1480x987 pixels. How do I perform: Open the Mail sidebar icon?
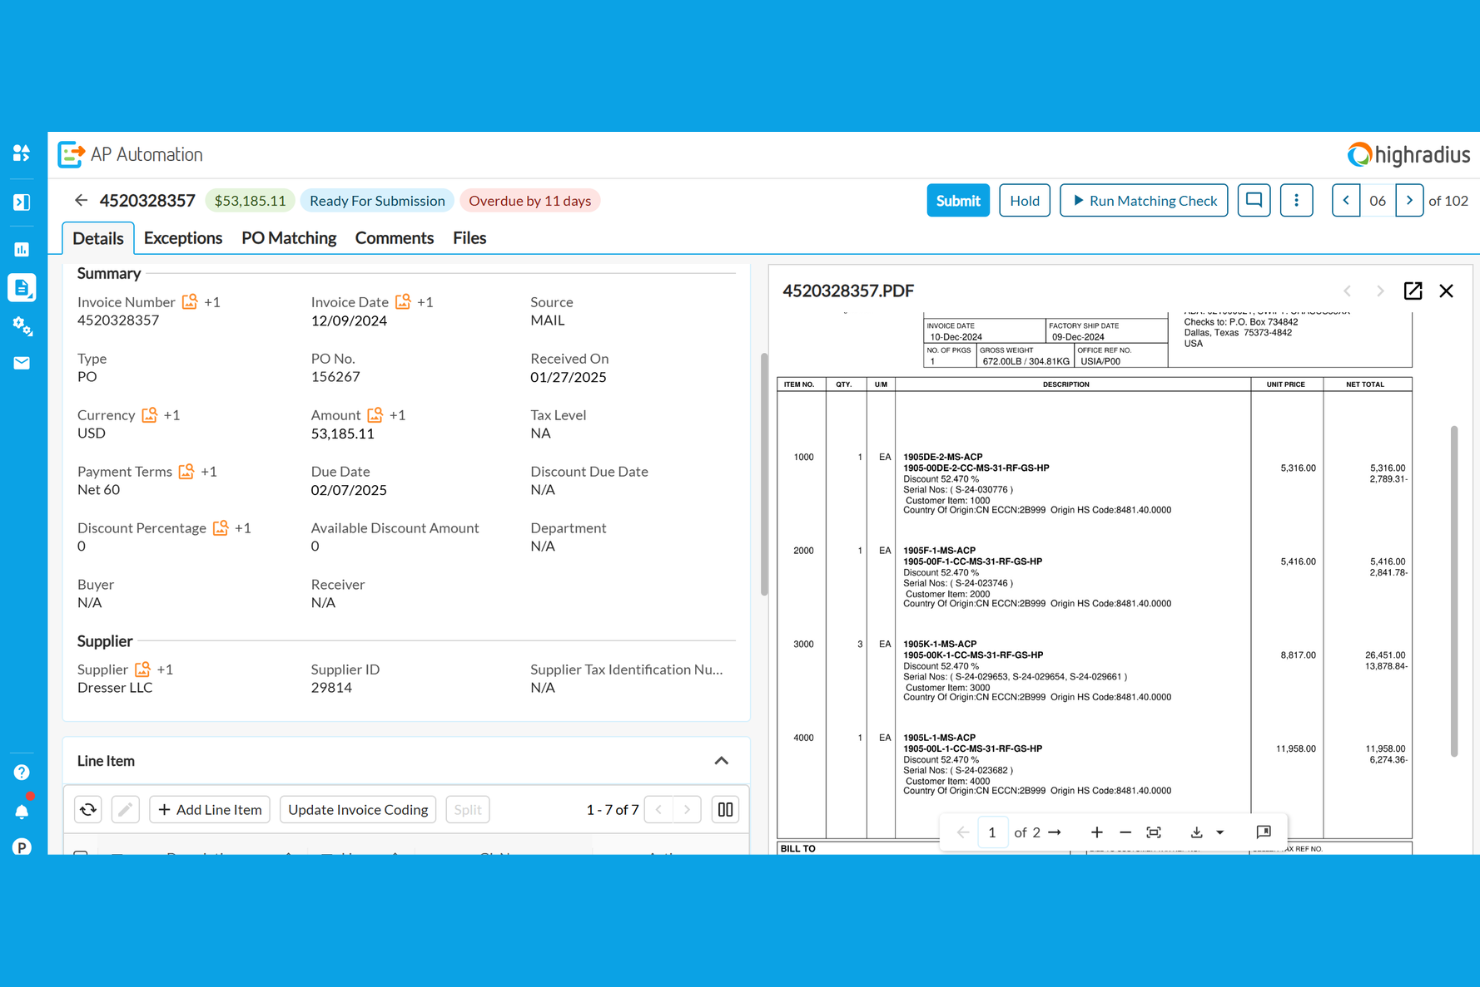tap(21, 362)
